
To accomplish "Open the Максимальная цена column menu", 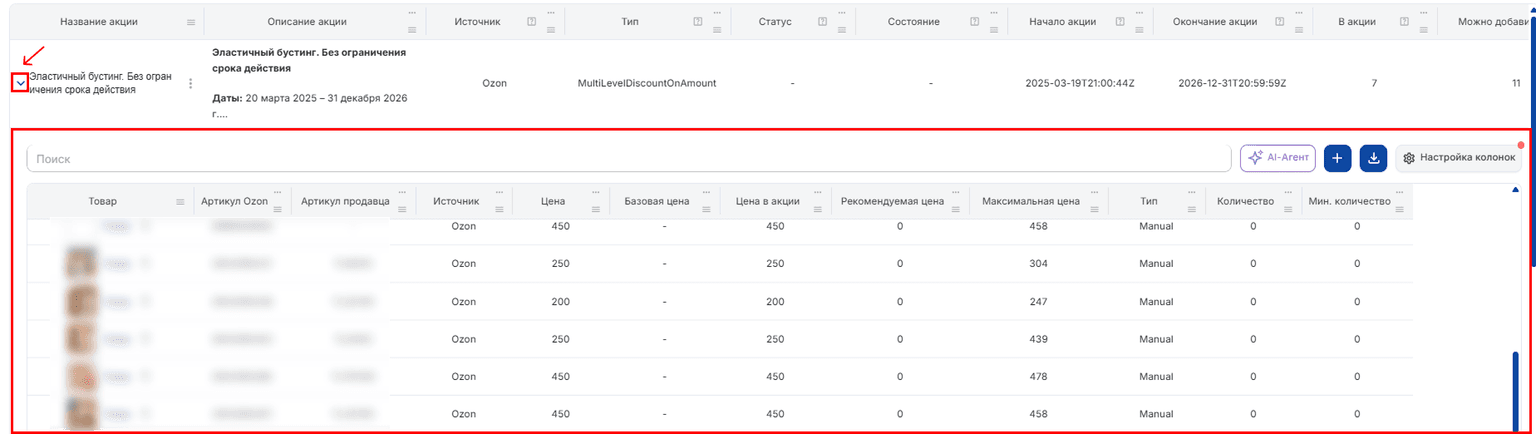I will [x=1094, y=208].
